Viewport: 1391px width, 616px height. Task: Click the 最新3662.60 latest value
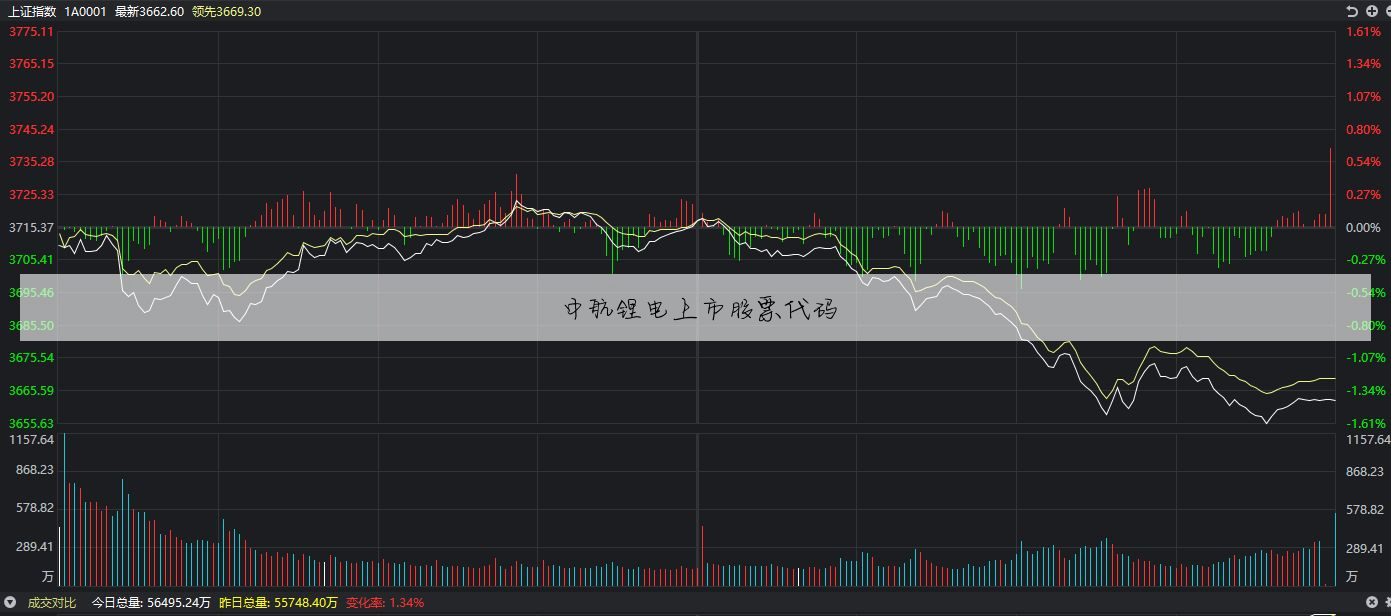149,11
